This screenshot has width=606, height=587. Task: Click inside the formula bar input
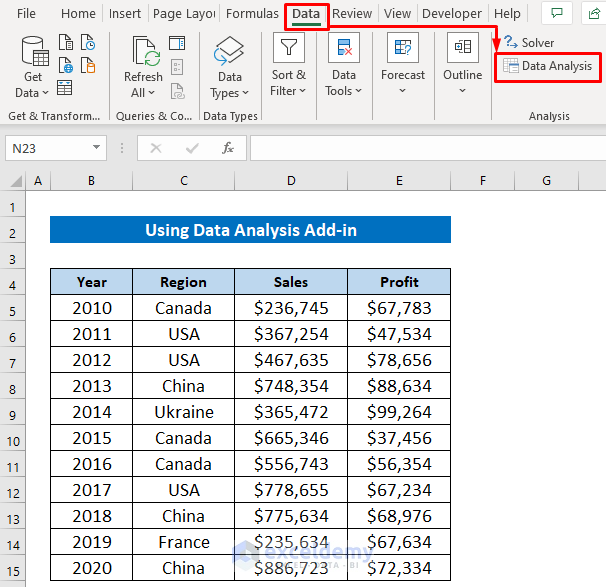coord(428,148)
